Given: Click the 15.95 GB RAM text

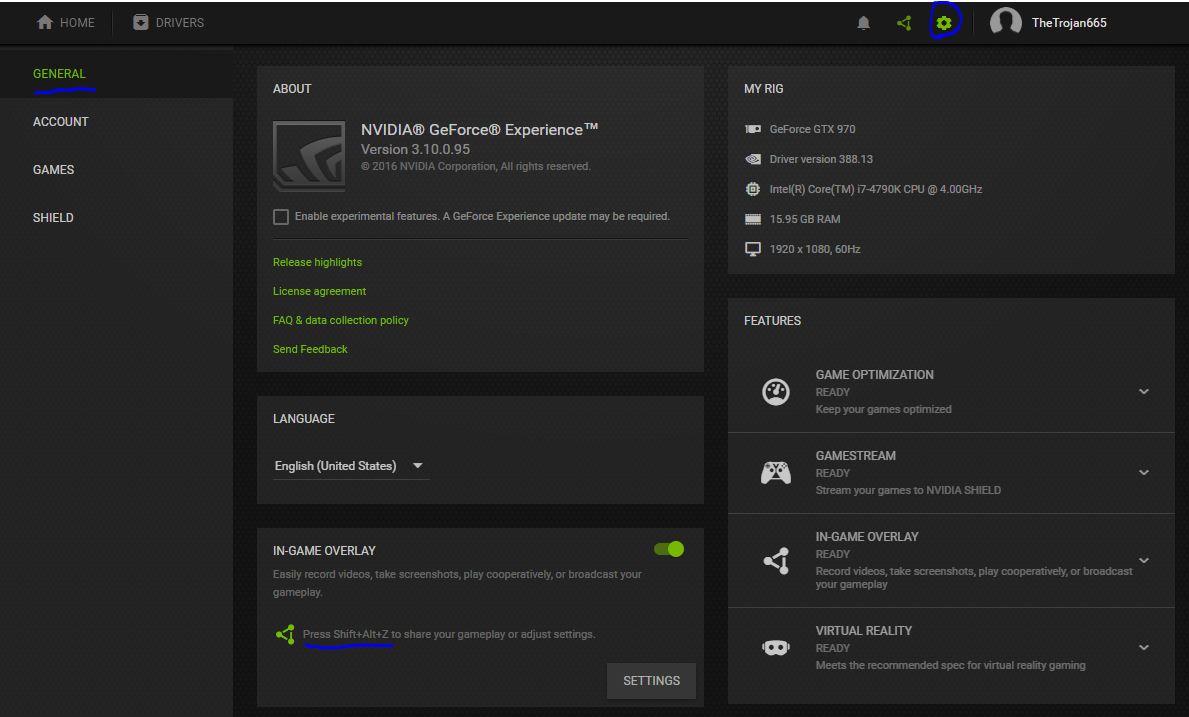Looking at the screenshot, I should [805, 219].
